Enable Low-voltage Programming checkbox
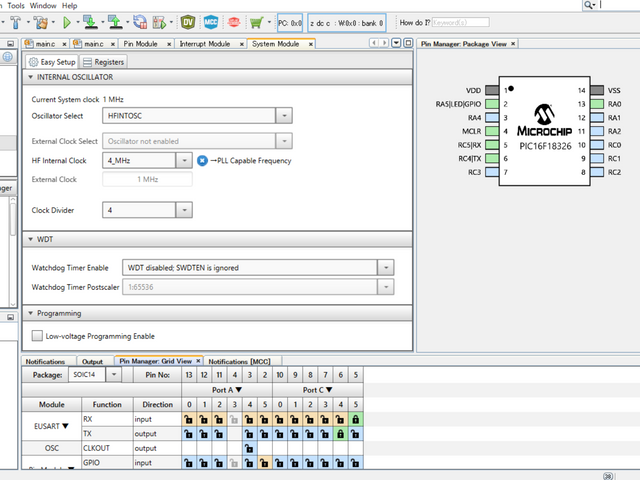640x480 pixels. pyautogui.click(x=38, y=336)
